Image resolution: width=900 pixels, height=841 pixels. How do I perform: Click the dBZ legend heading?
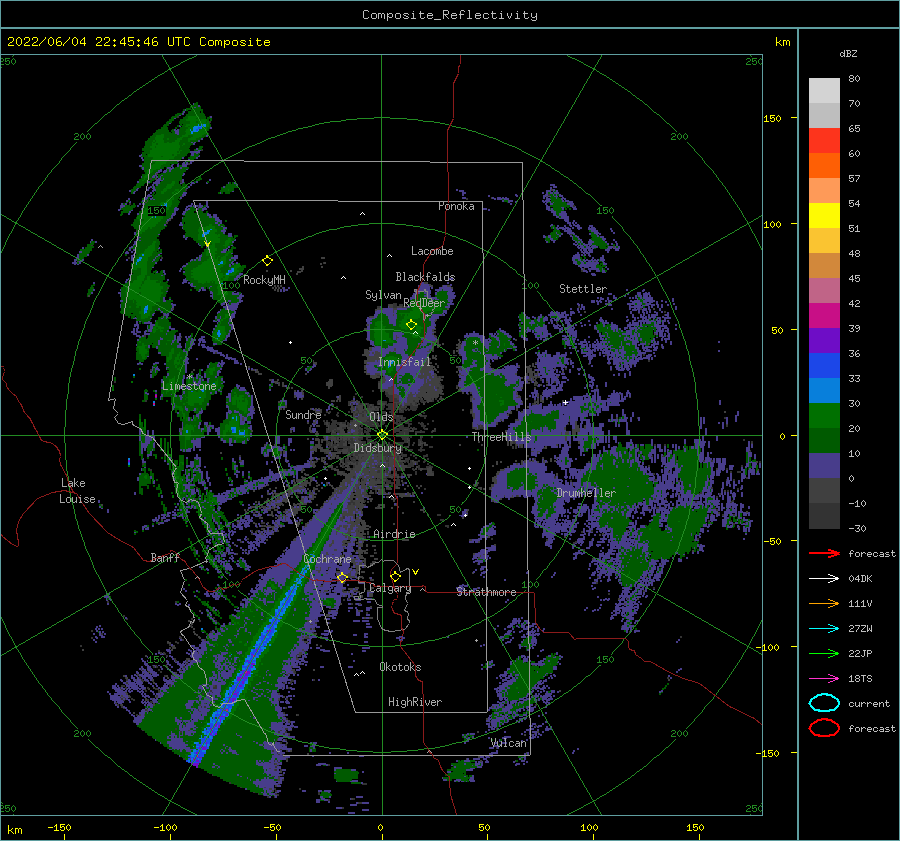(848, 54)
